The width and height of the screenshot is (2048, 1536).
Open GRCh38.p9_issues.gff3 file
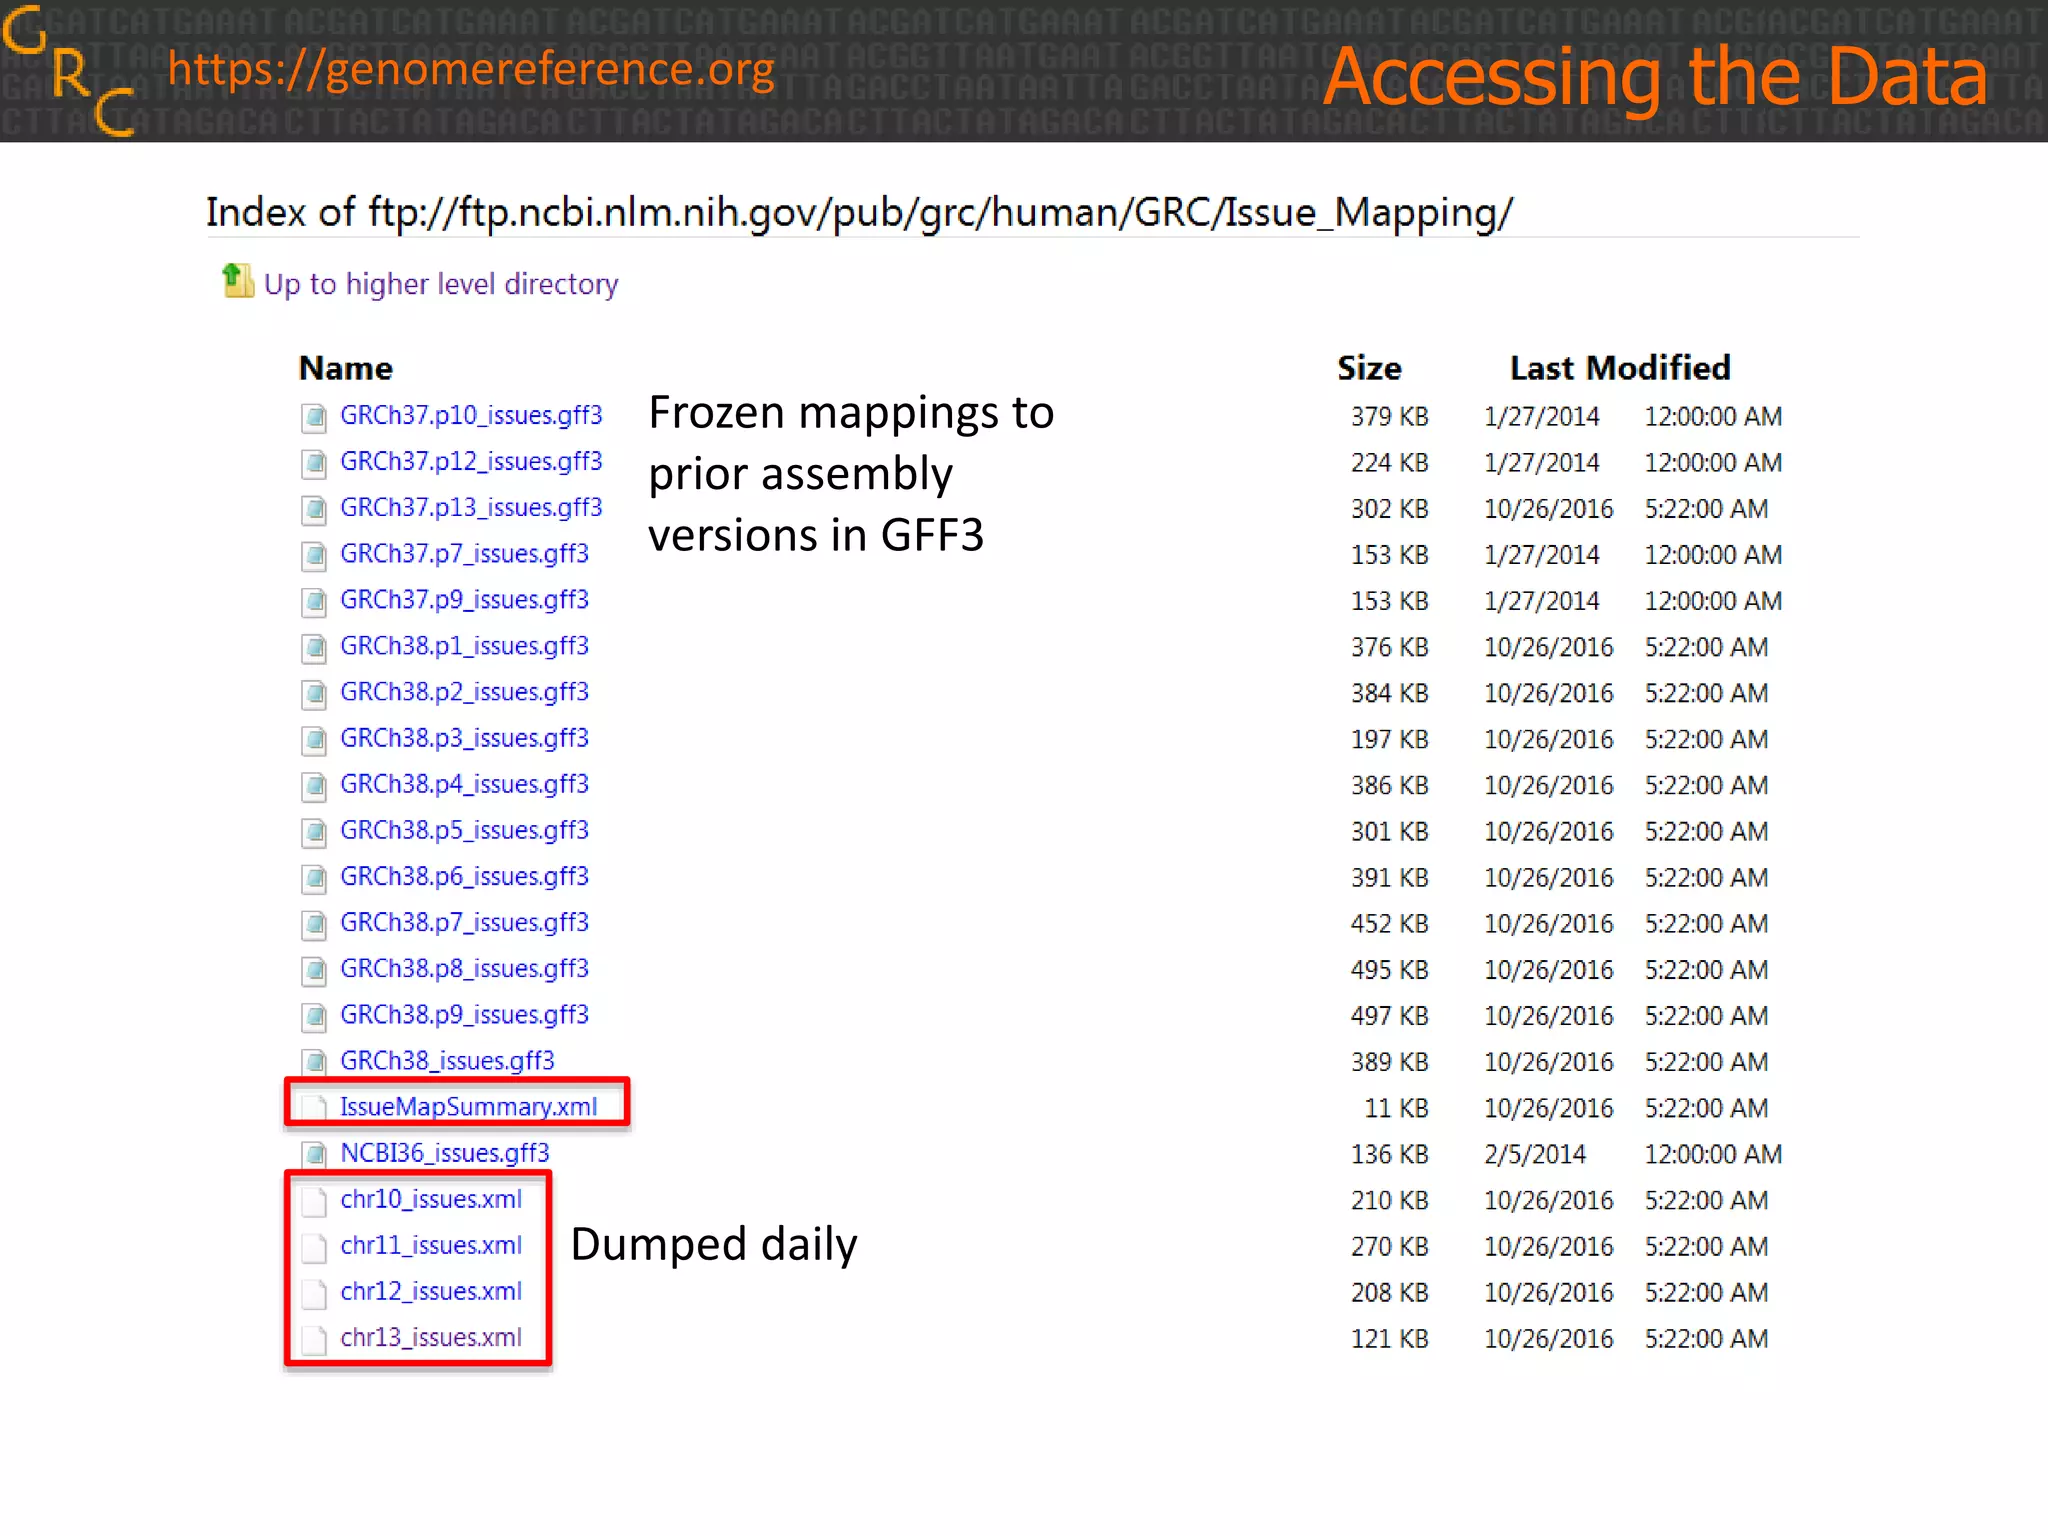pyautogui.click(x=464, y=1013)
